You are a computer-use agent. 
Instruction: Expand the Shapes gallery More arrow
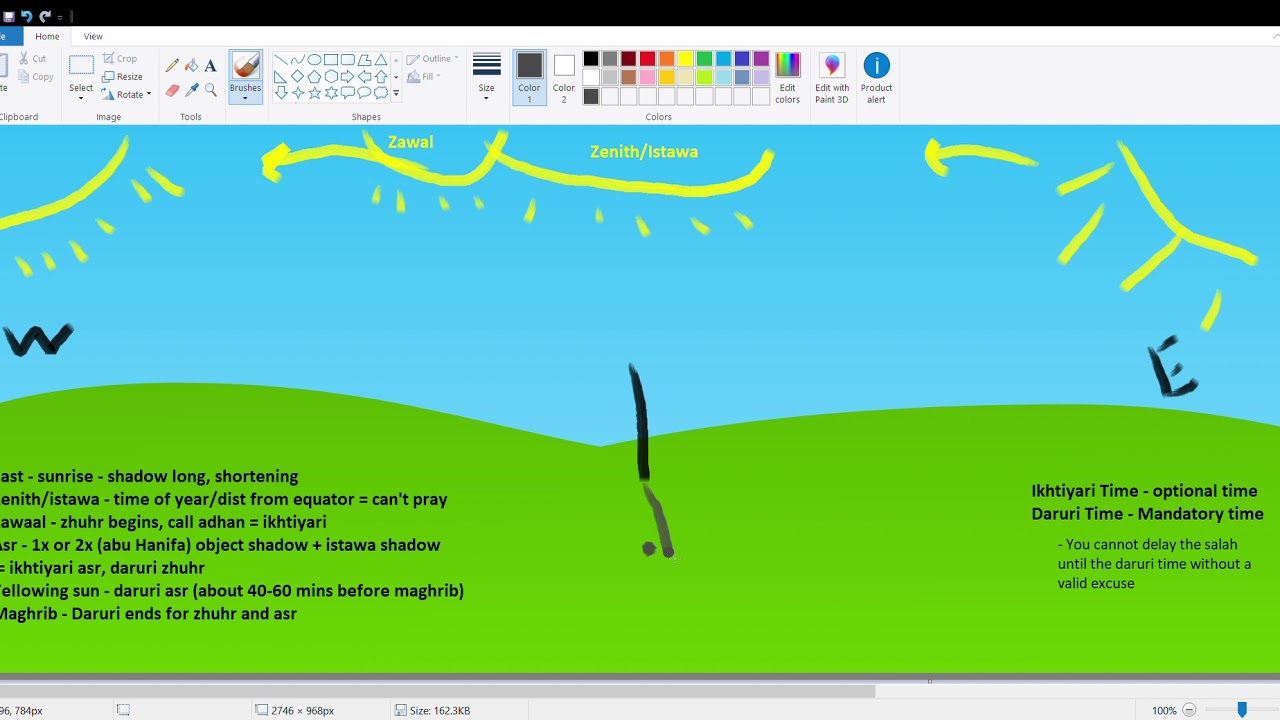pos(396,94)
